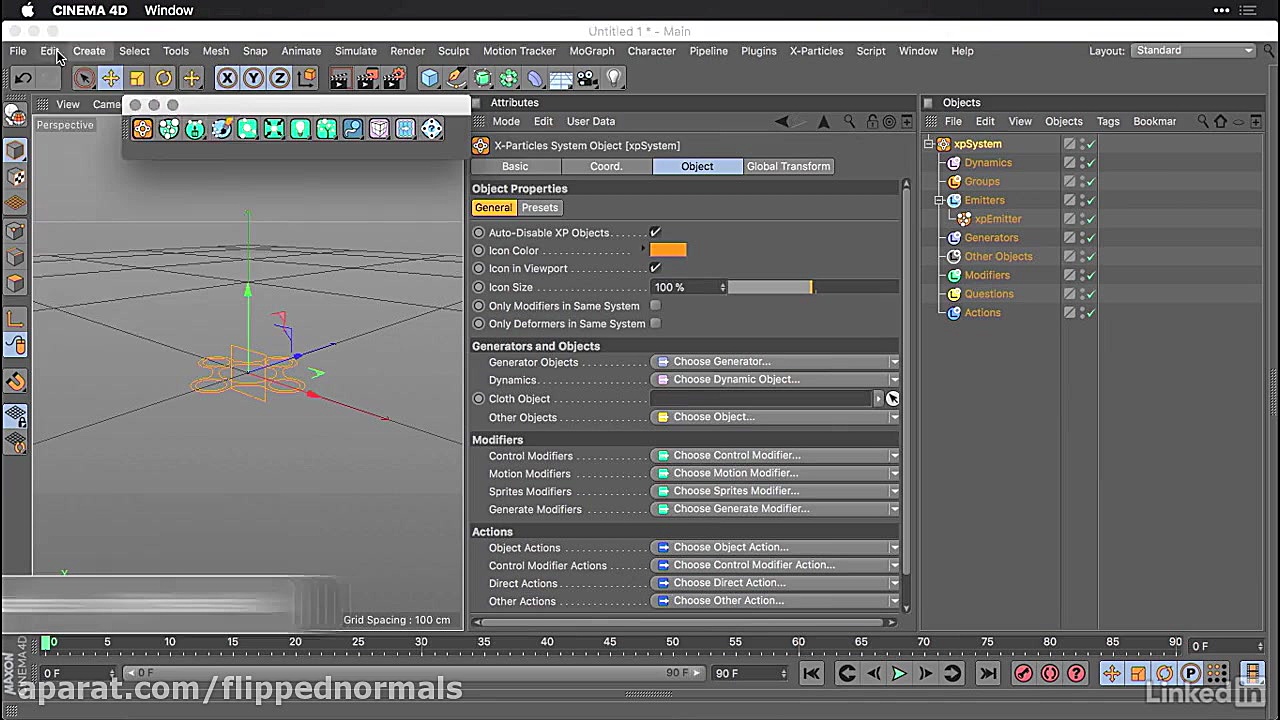Click the xpSystem icon in the X-Particles palette
The image size is (1280, 720).
point(142,129)
